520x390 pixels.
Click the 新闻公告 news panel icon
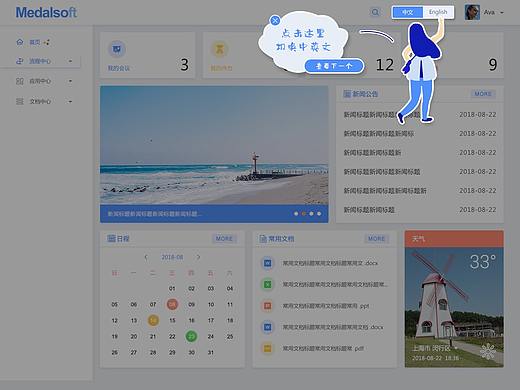(x=347, y=94)
